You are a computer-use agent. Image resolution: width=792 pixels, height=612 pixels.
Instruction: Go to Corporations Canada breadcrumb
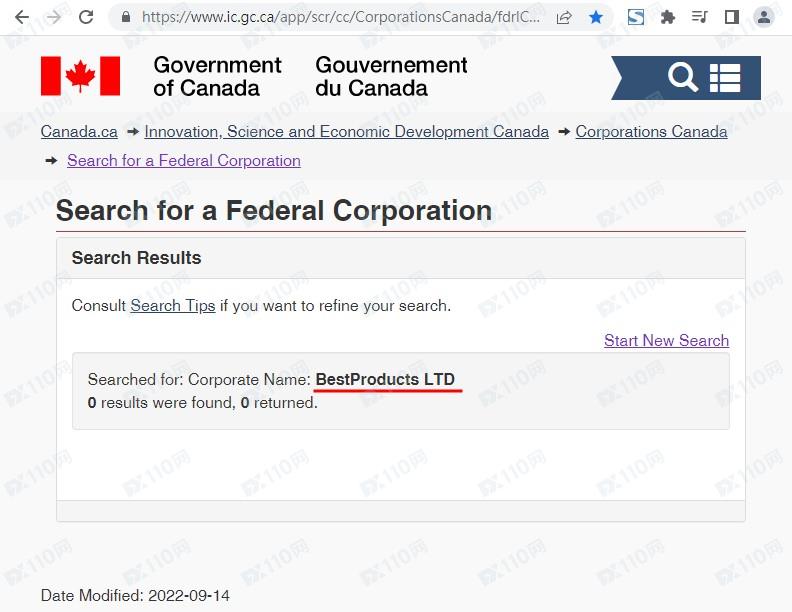651,132
